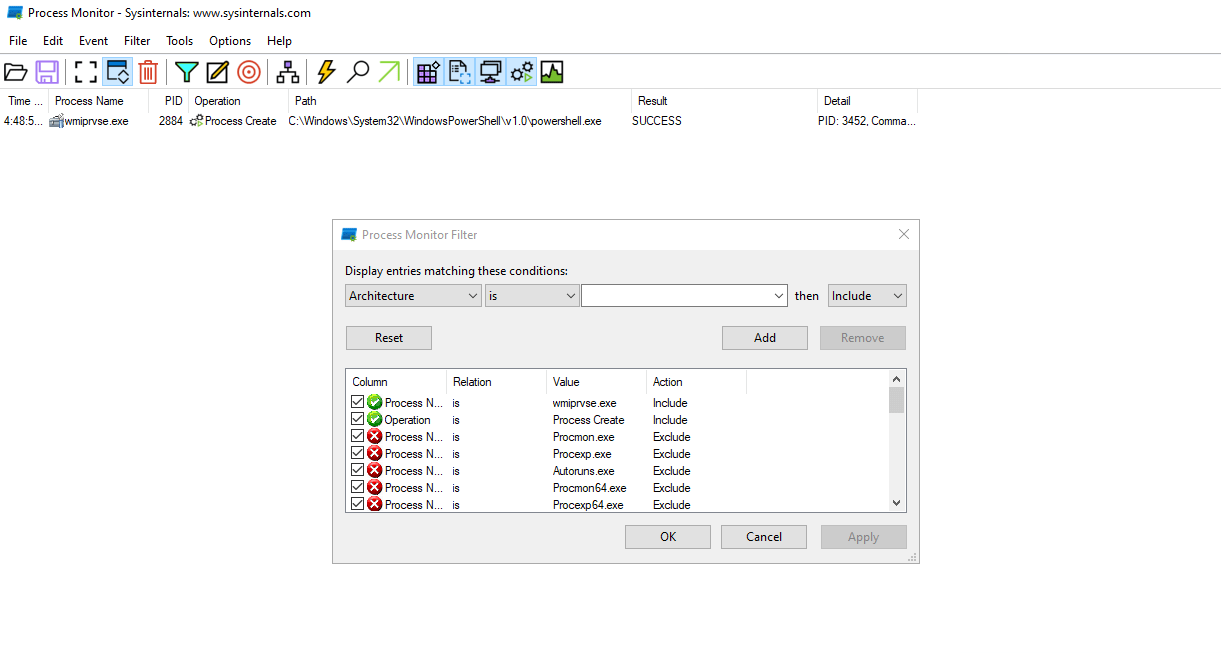Click into the filter value text field

[x=676, y=296]
